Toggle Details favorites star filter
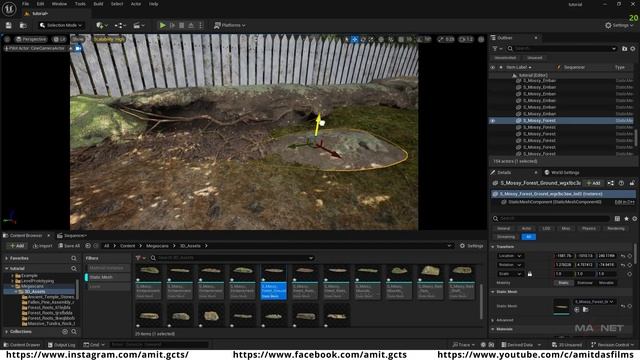This screenshot has height=360, width=640. point(626,219)
